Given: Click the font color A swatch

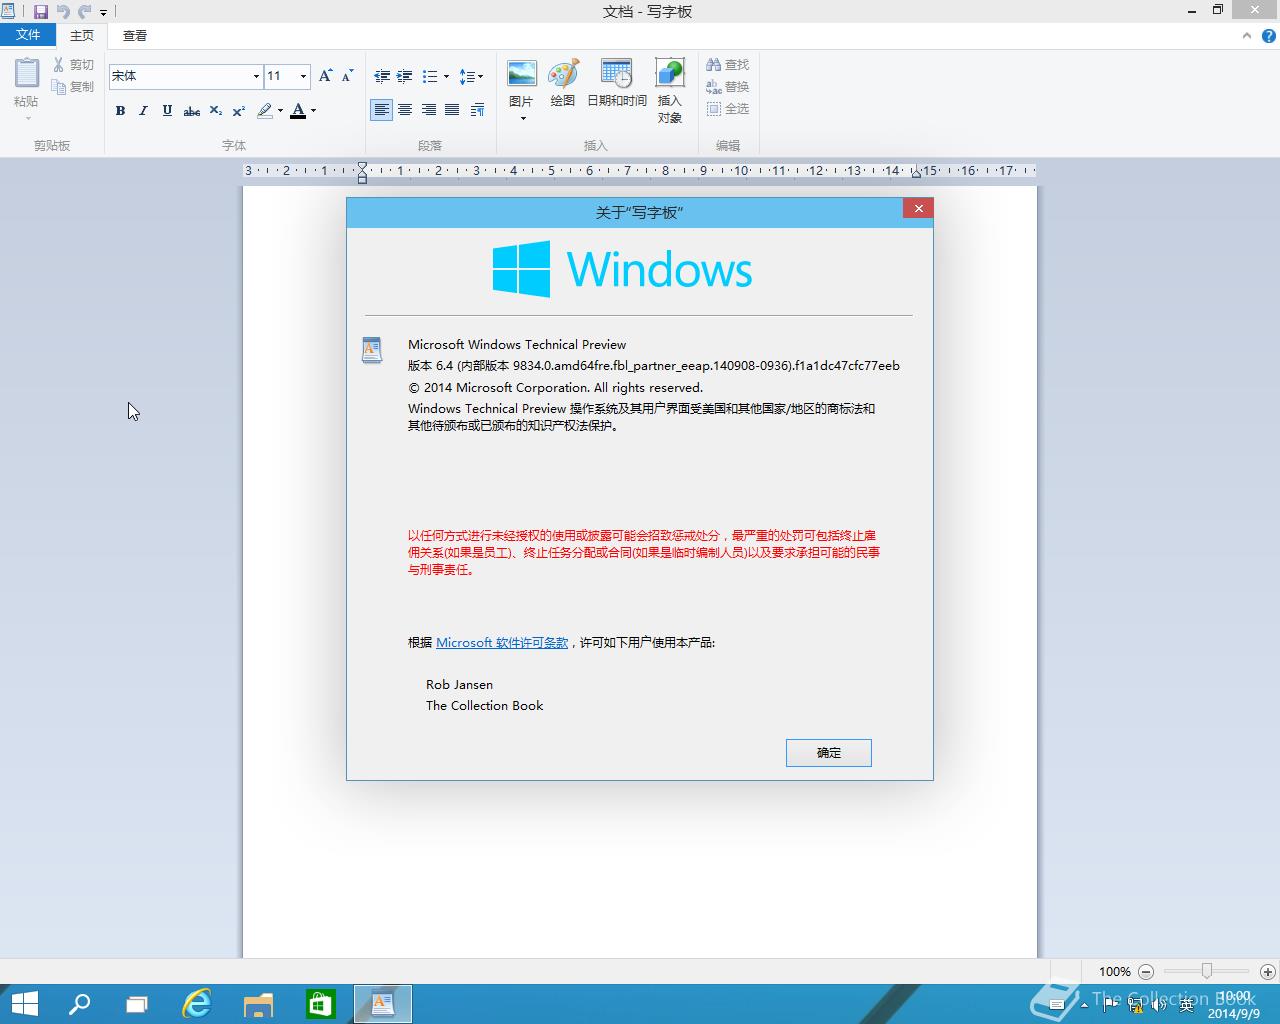Looking at the screenshot, I should [298, 111].
